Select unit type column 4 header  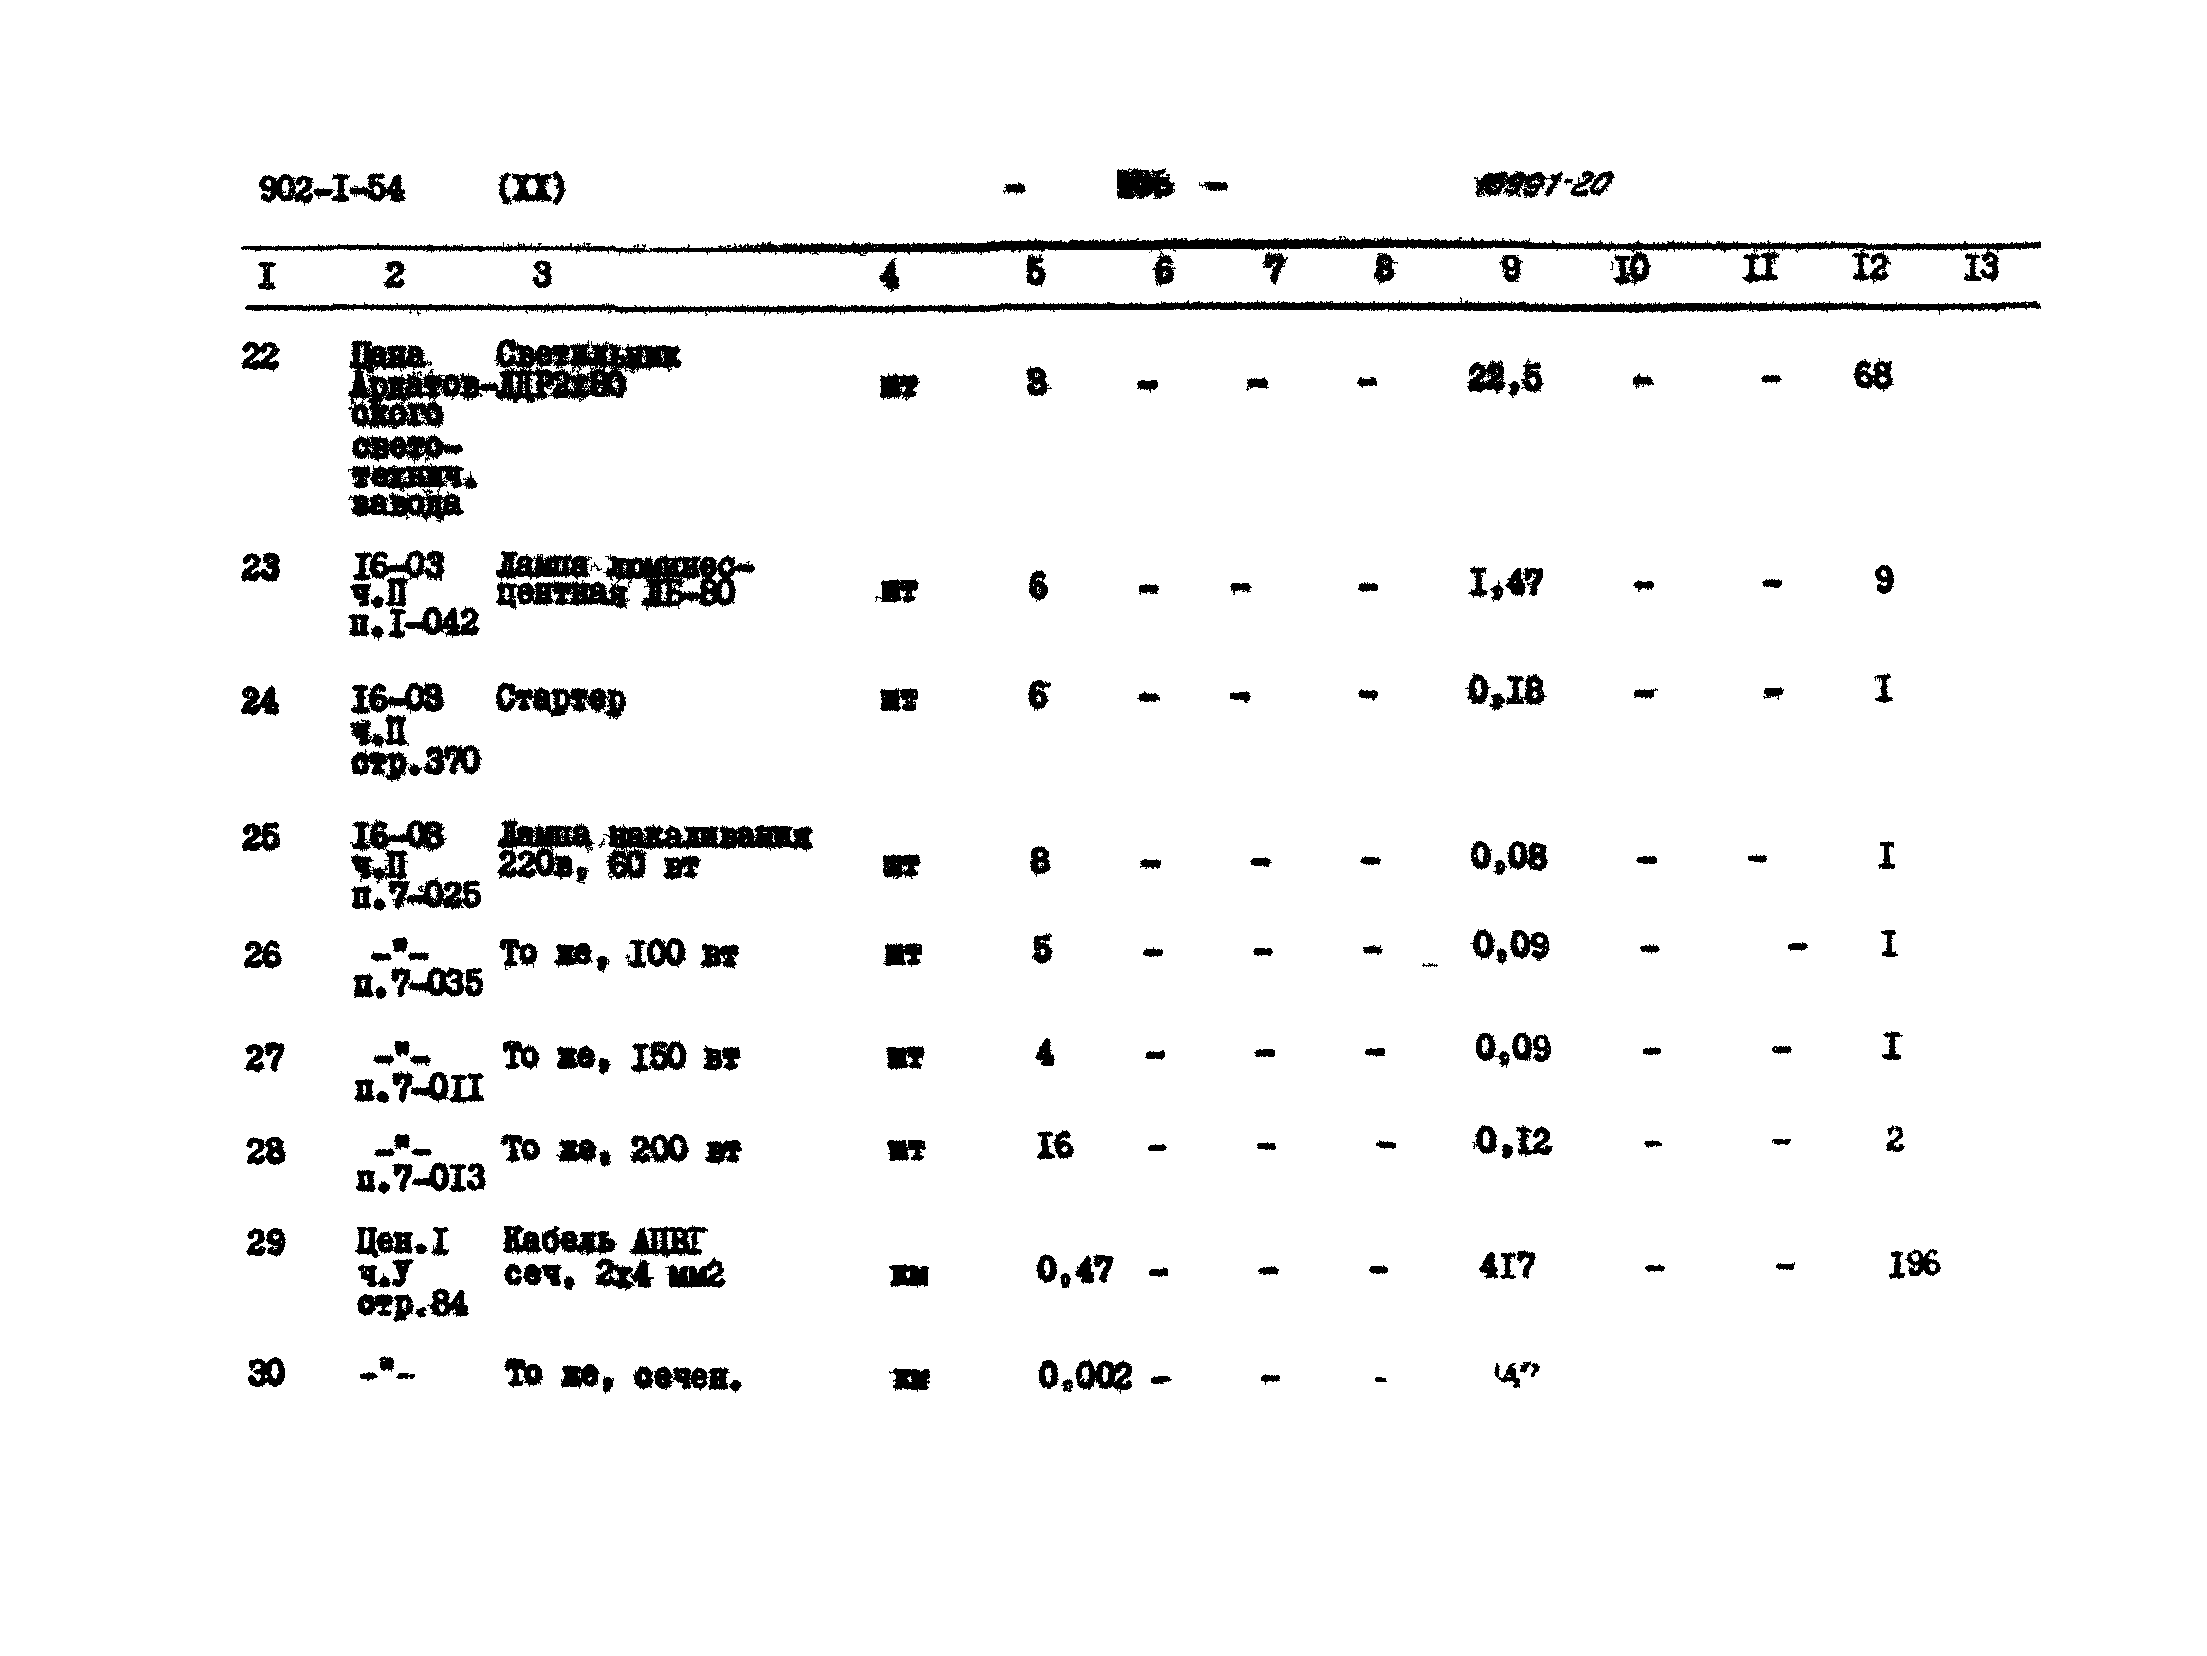click(x=887, y=277)
